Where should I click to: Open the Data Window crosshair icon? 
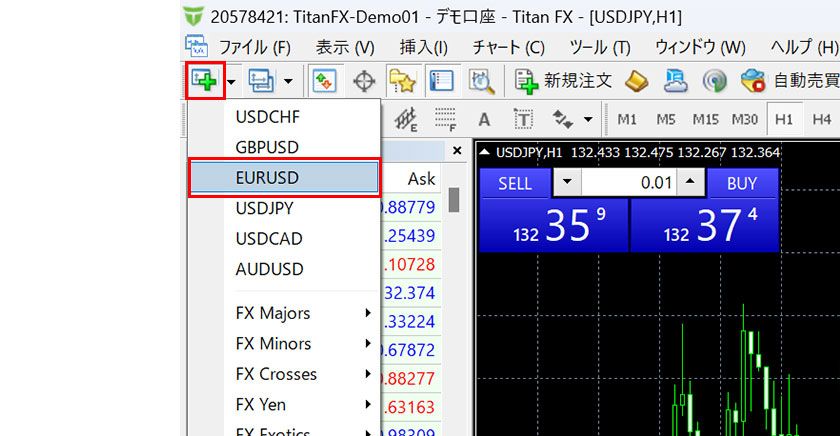pos(364,81)
